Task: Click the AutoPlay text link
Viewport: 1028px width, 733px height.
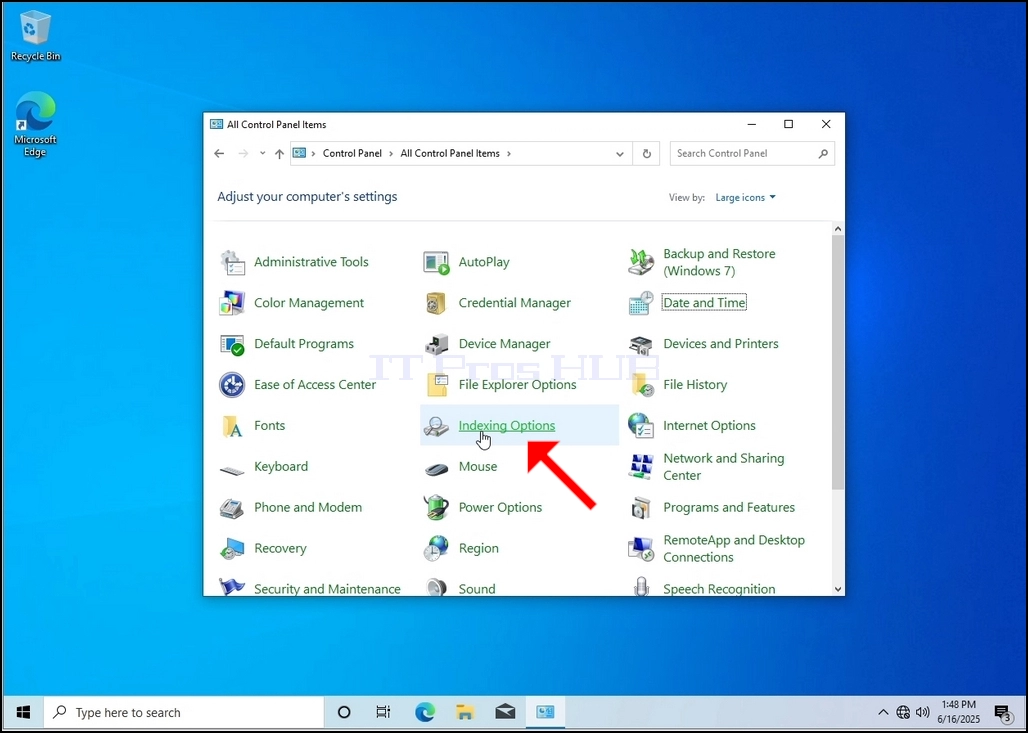Action: click(484, 262)
